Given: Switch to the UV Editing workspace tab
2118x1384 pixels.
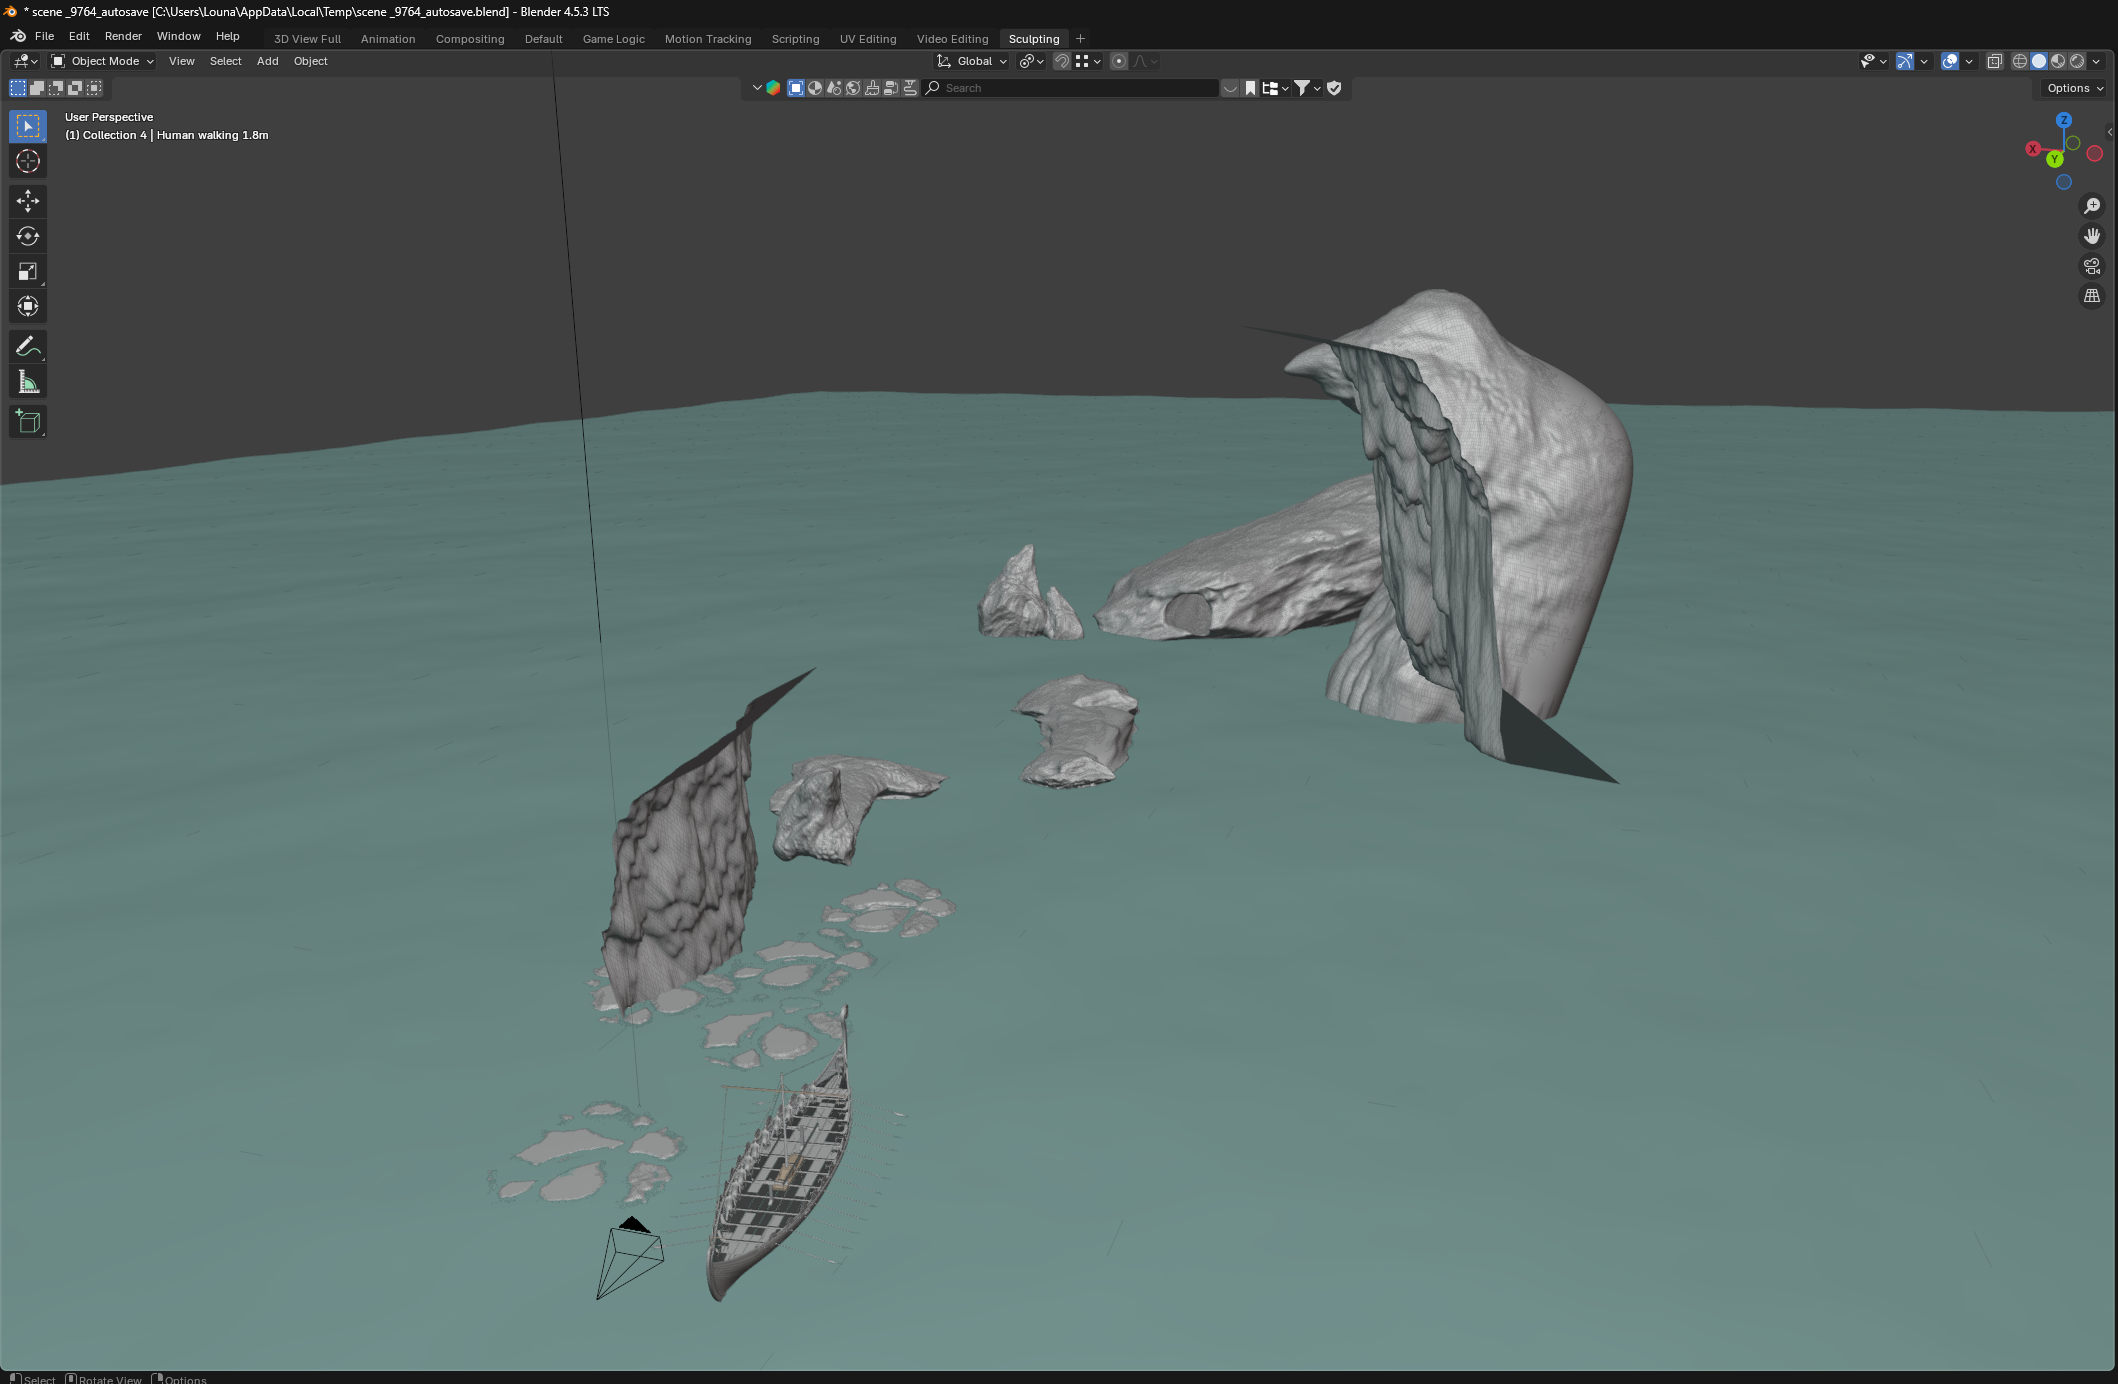Looking at the screenshot, I should point(867,39).
